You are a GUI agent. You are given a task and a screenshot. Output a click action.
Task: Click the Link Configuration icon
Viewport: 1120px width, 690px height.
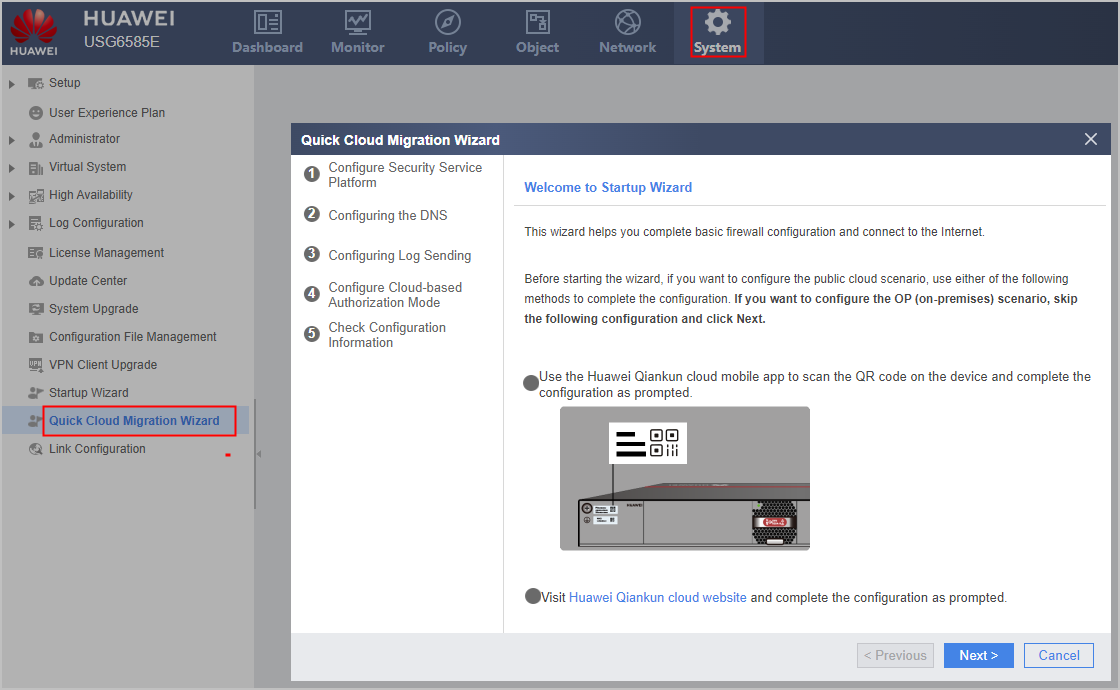tap(36, 449)
